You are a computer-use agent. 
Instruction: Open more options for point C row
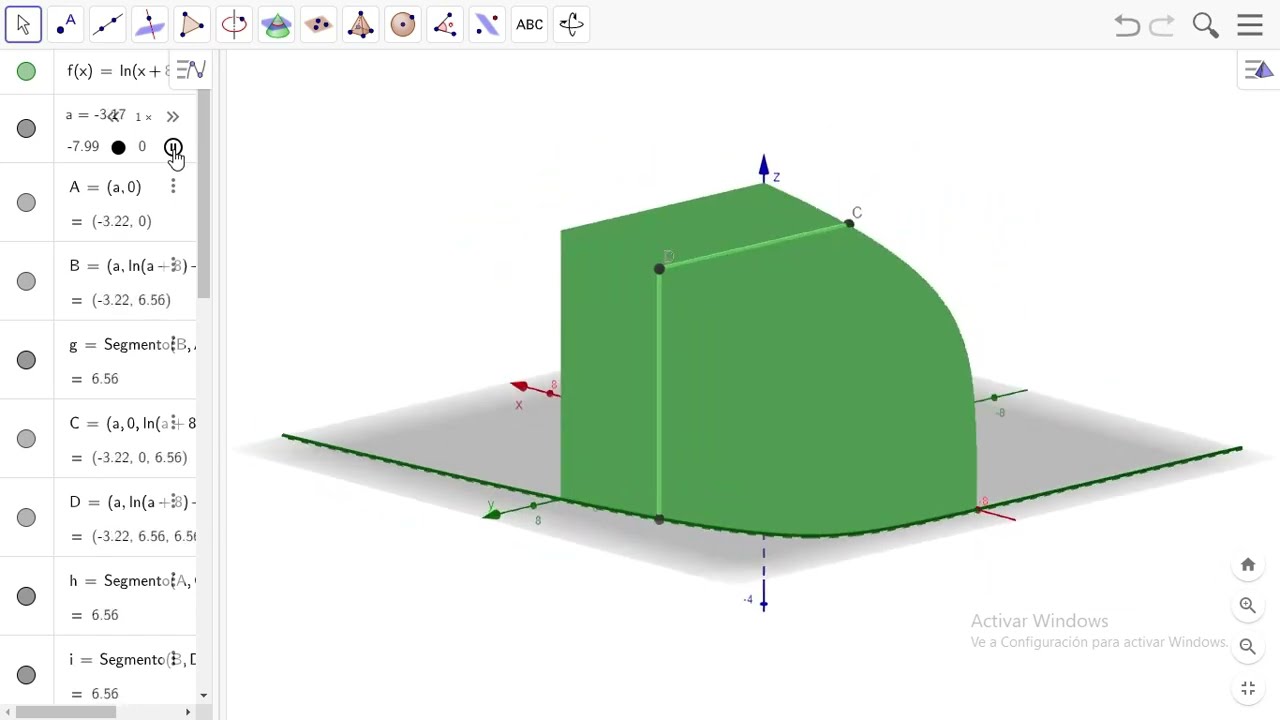pyautogui.click(x=173, y=423)
